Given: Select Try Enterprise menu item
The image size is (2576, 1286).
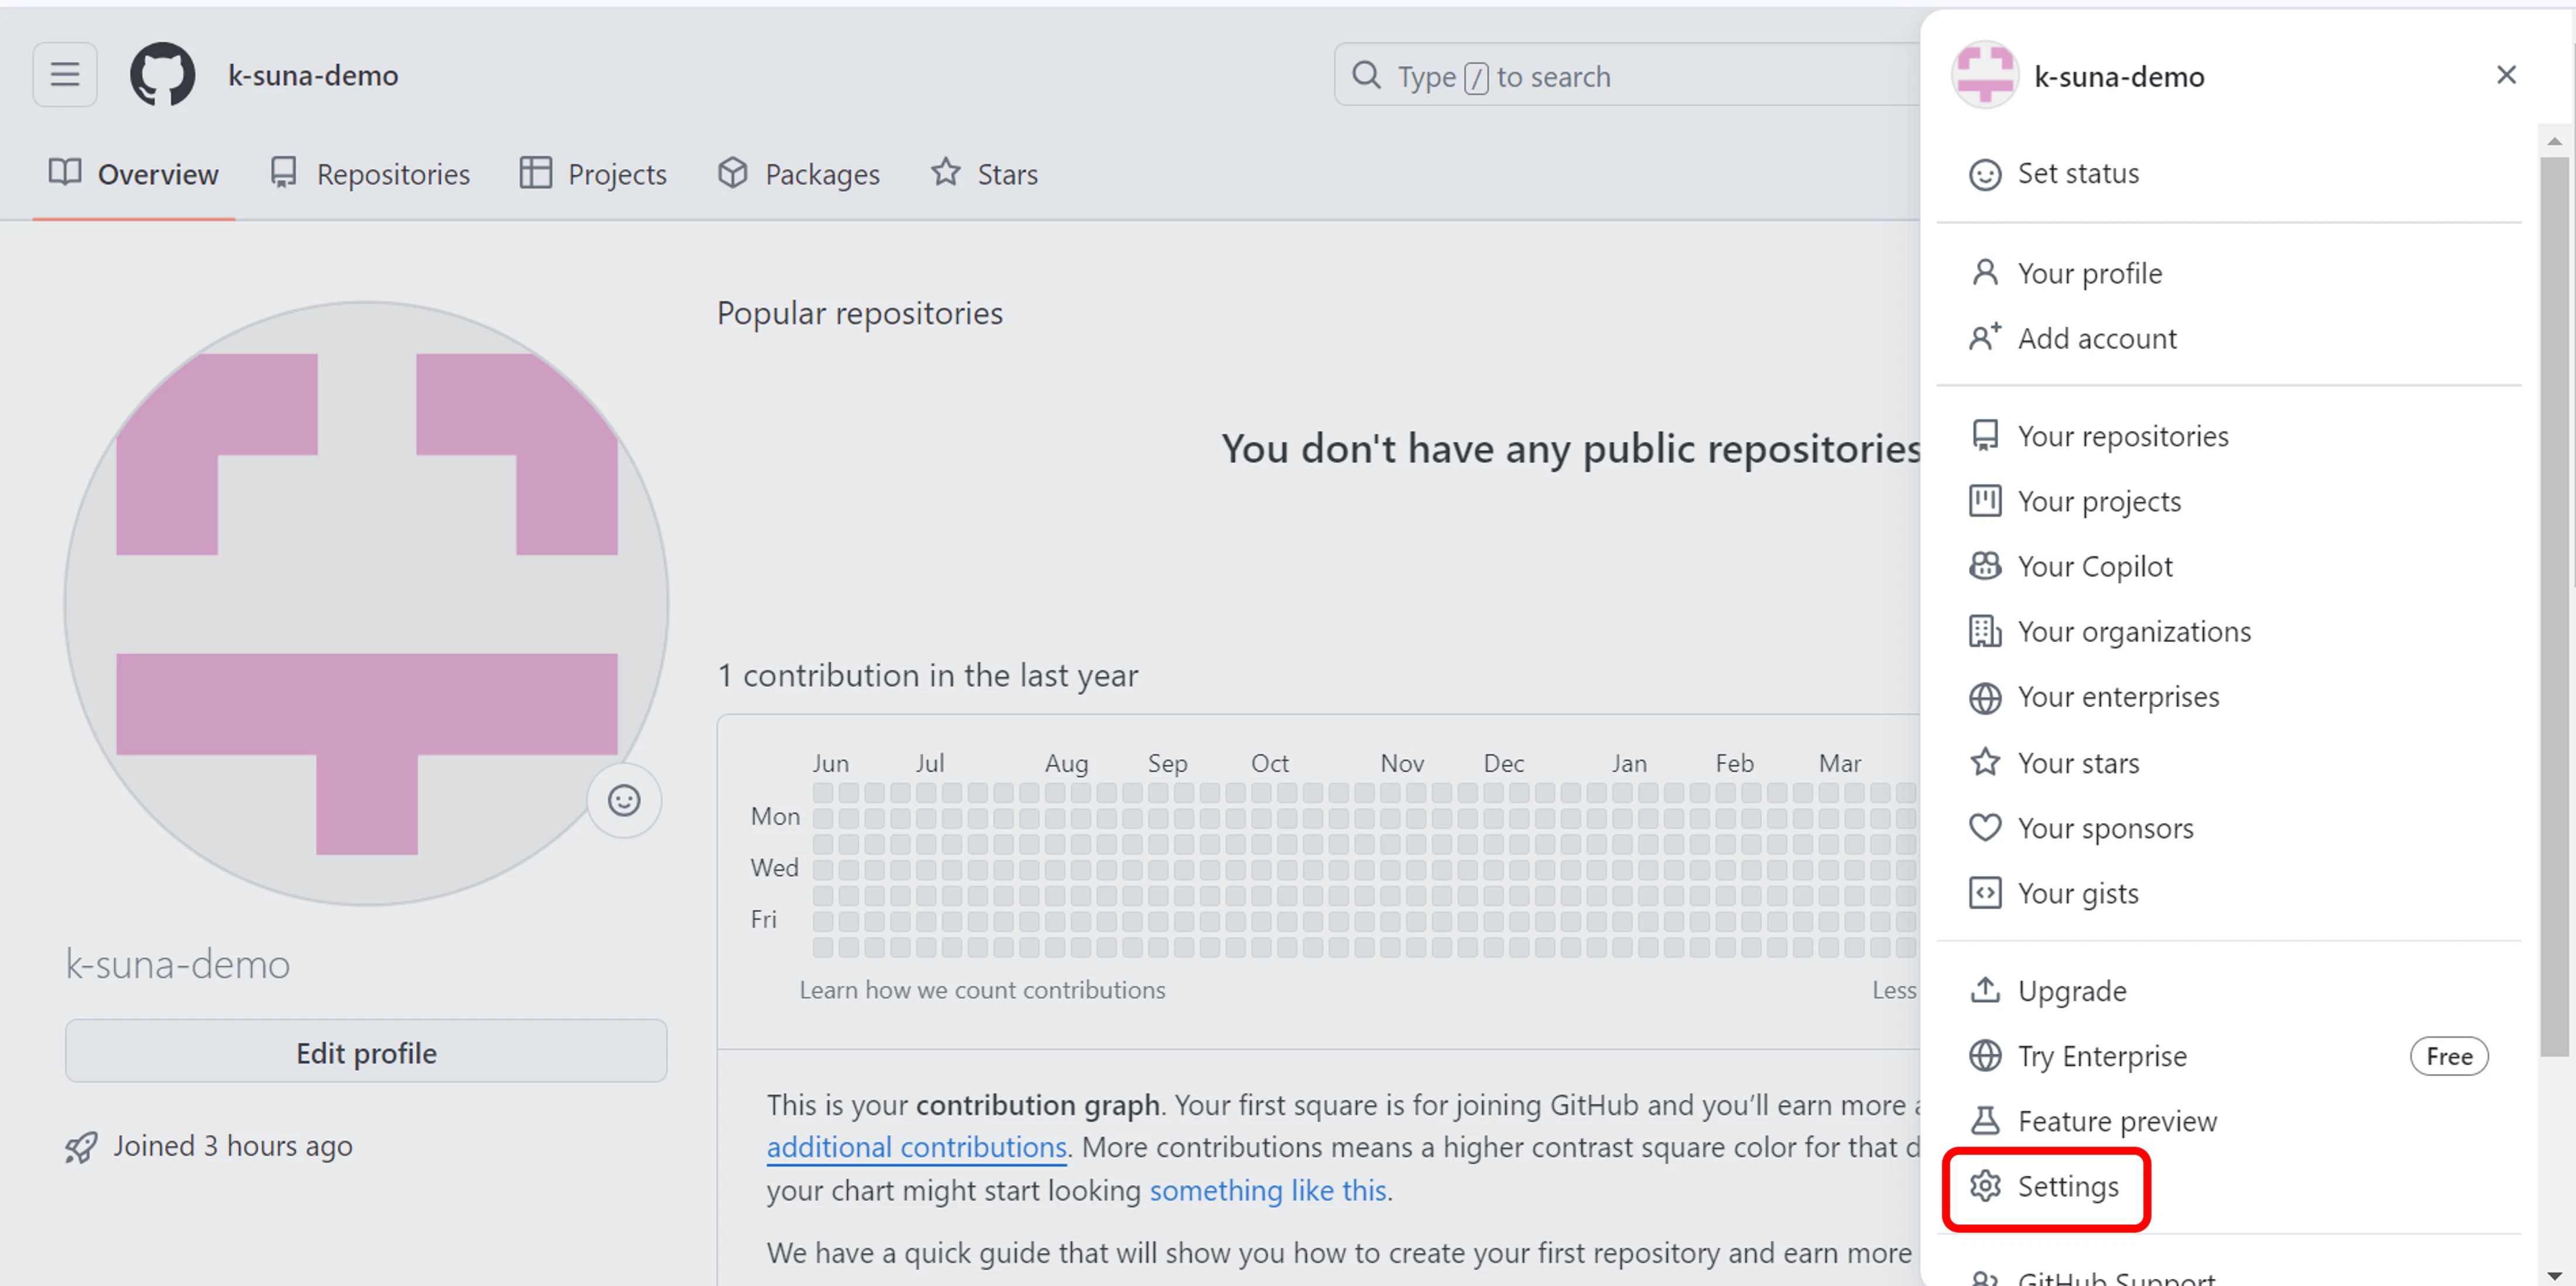Looking at the screenshot, I should [2228, 1056].
